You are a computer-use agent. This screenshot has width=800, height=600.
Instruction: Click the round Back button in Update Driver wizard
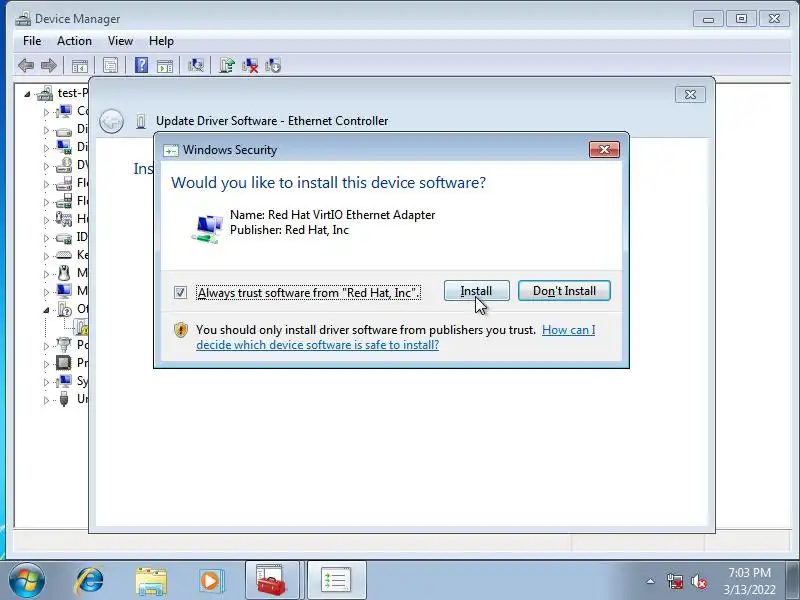click(x=111, y=121)
